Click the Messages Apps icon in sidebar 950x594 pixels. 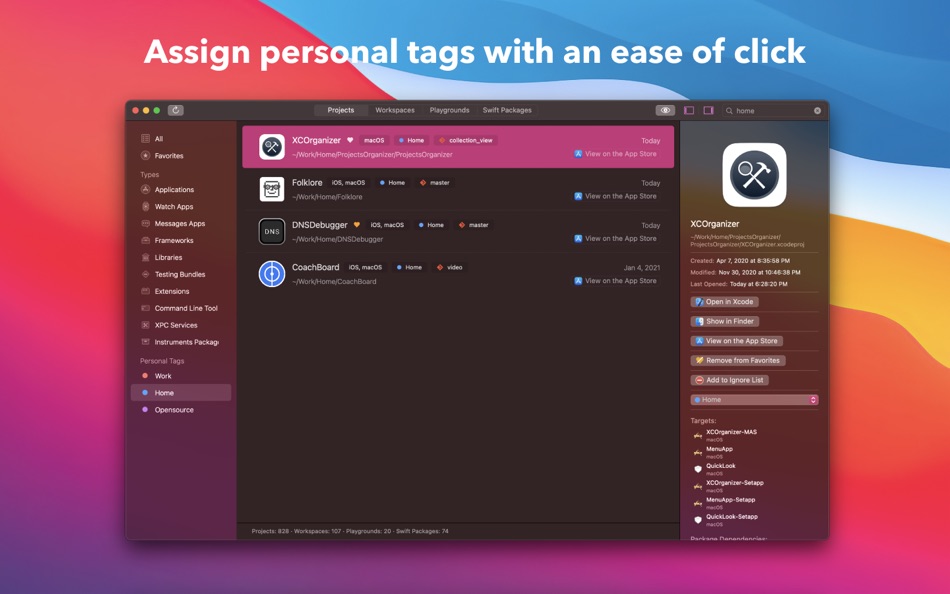click(x=145, y=224)
